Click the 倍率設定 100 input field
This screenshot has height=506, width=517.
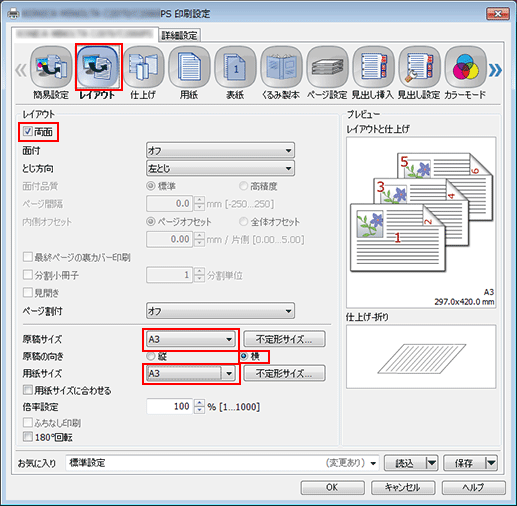170,406
